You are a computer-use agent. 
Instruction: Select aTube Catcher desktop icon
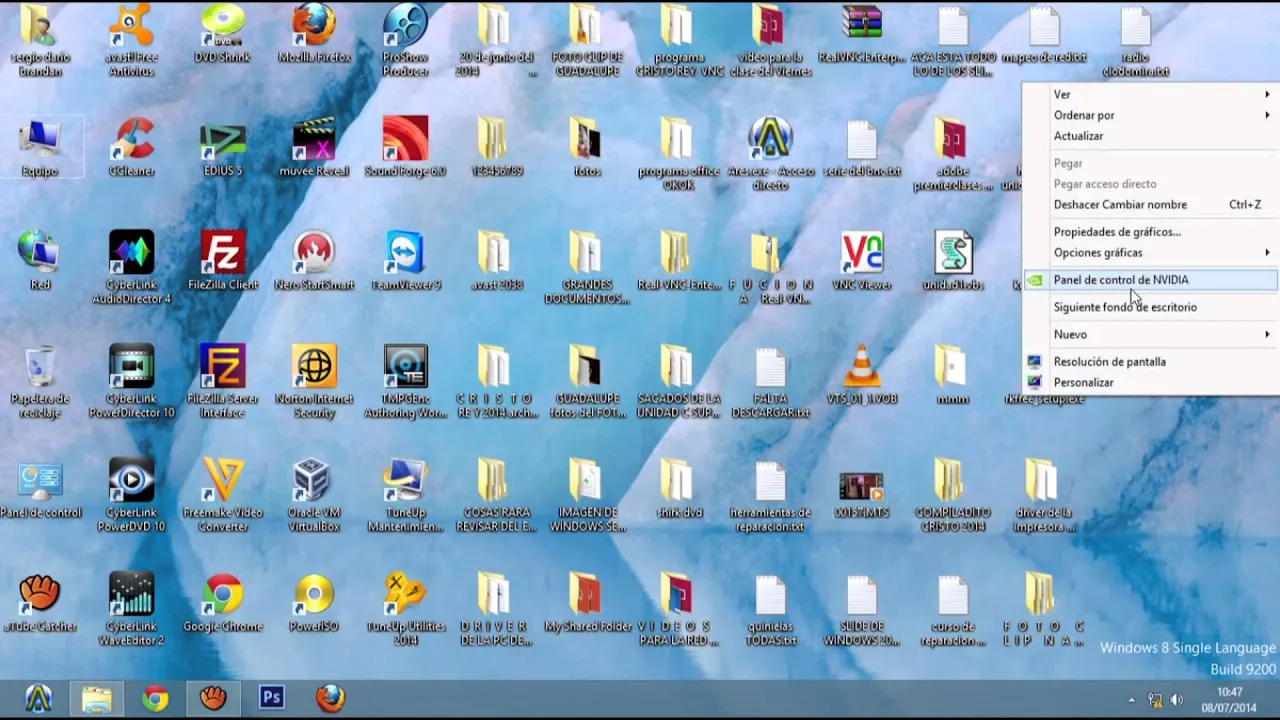point(40,603)
